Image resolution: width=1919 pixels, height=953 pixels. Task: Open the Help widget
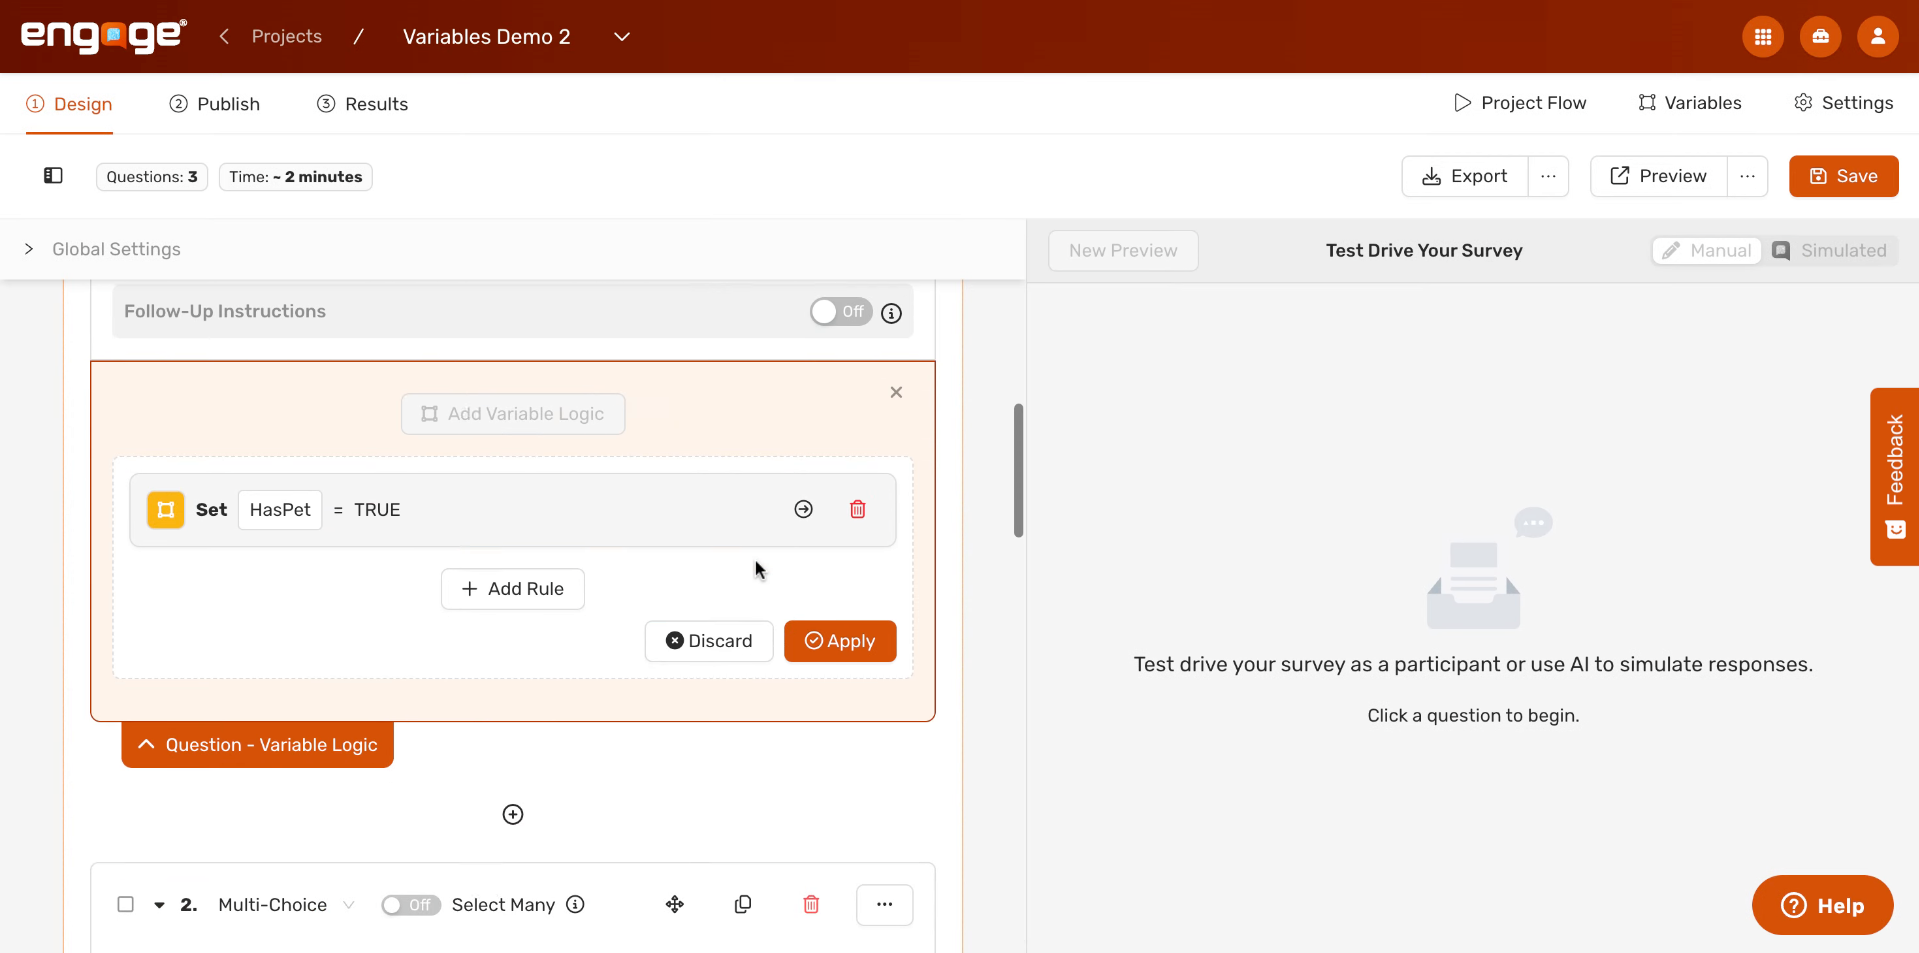(x=1823, y=905)
